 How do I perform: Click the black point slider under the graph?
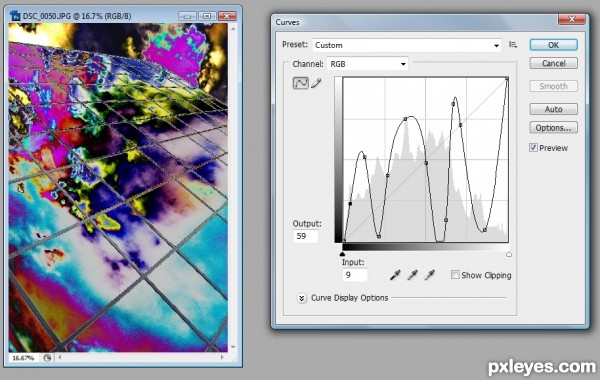pyautogui.click(x=342, y=254)
